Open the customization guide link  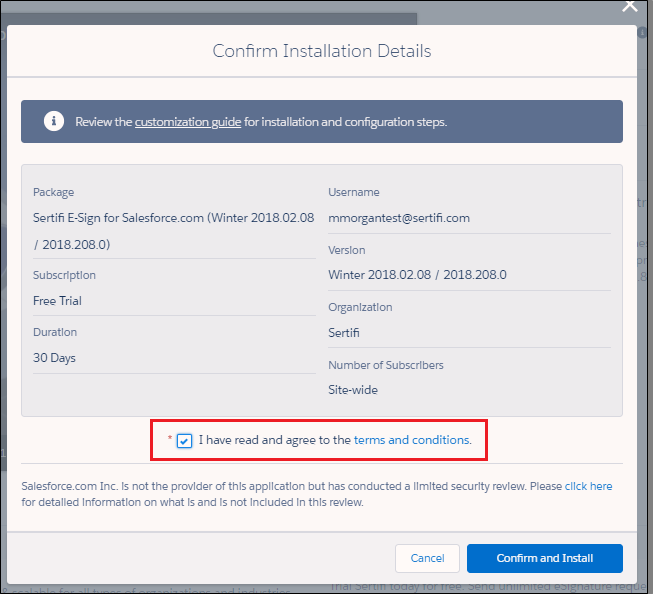point(188,122)
